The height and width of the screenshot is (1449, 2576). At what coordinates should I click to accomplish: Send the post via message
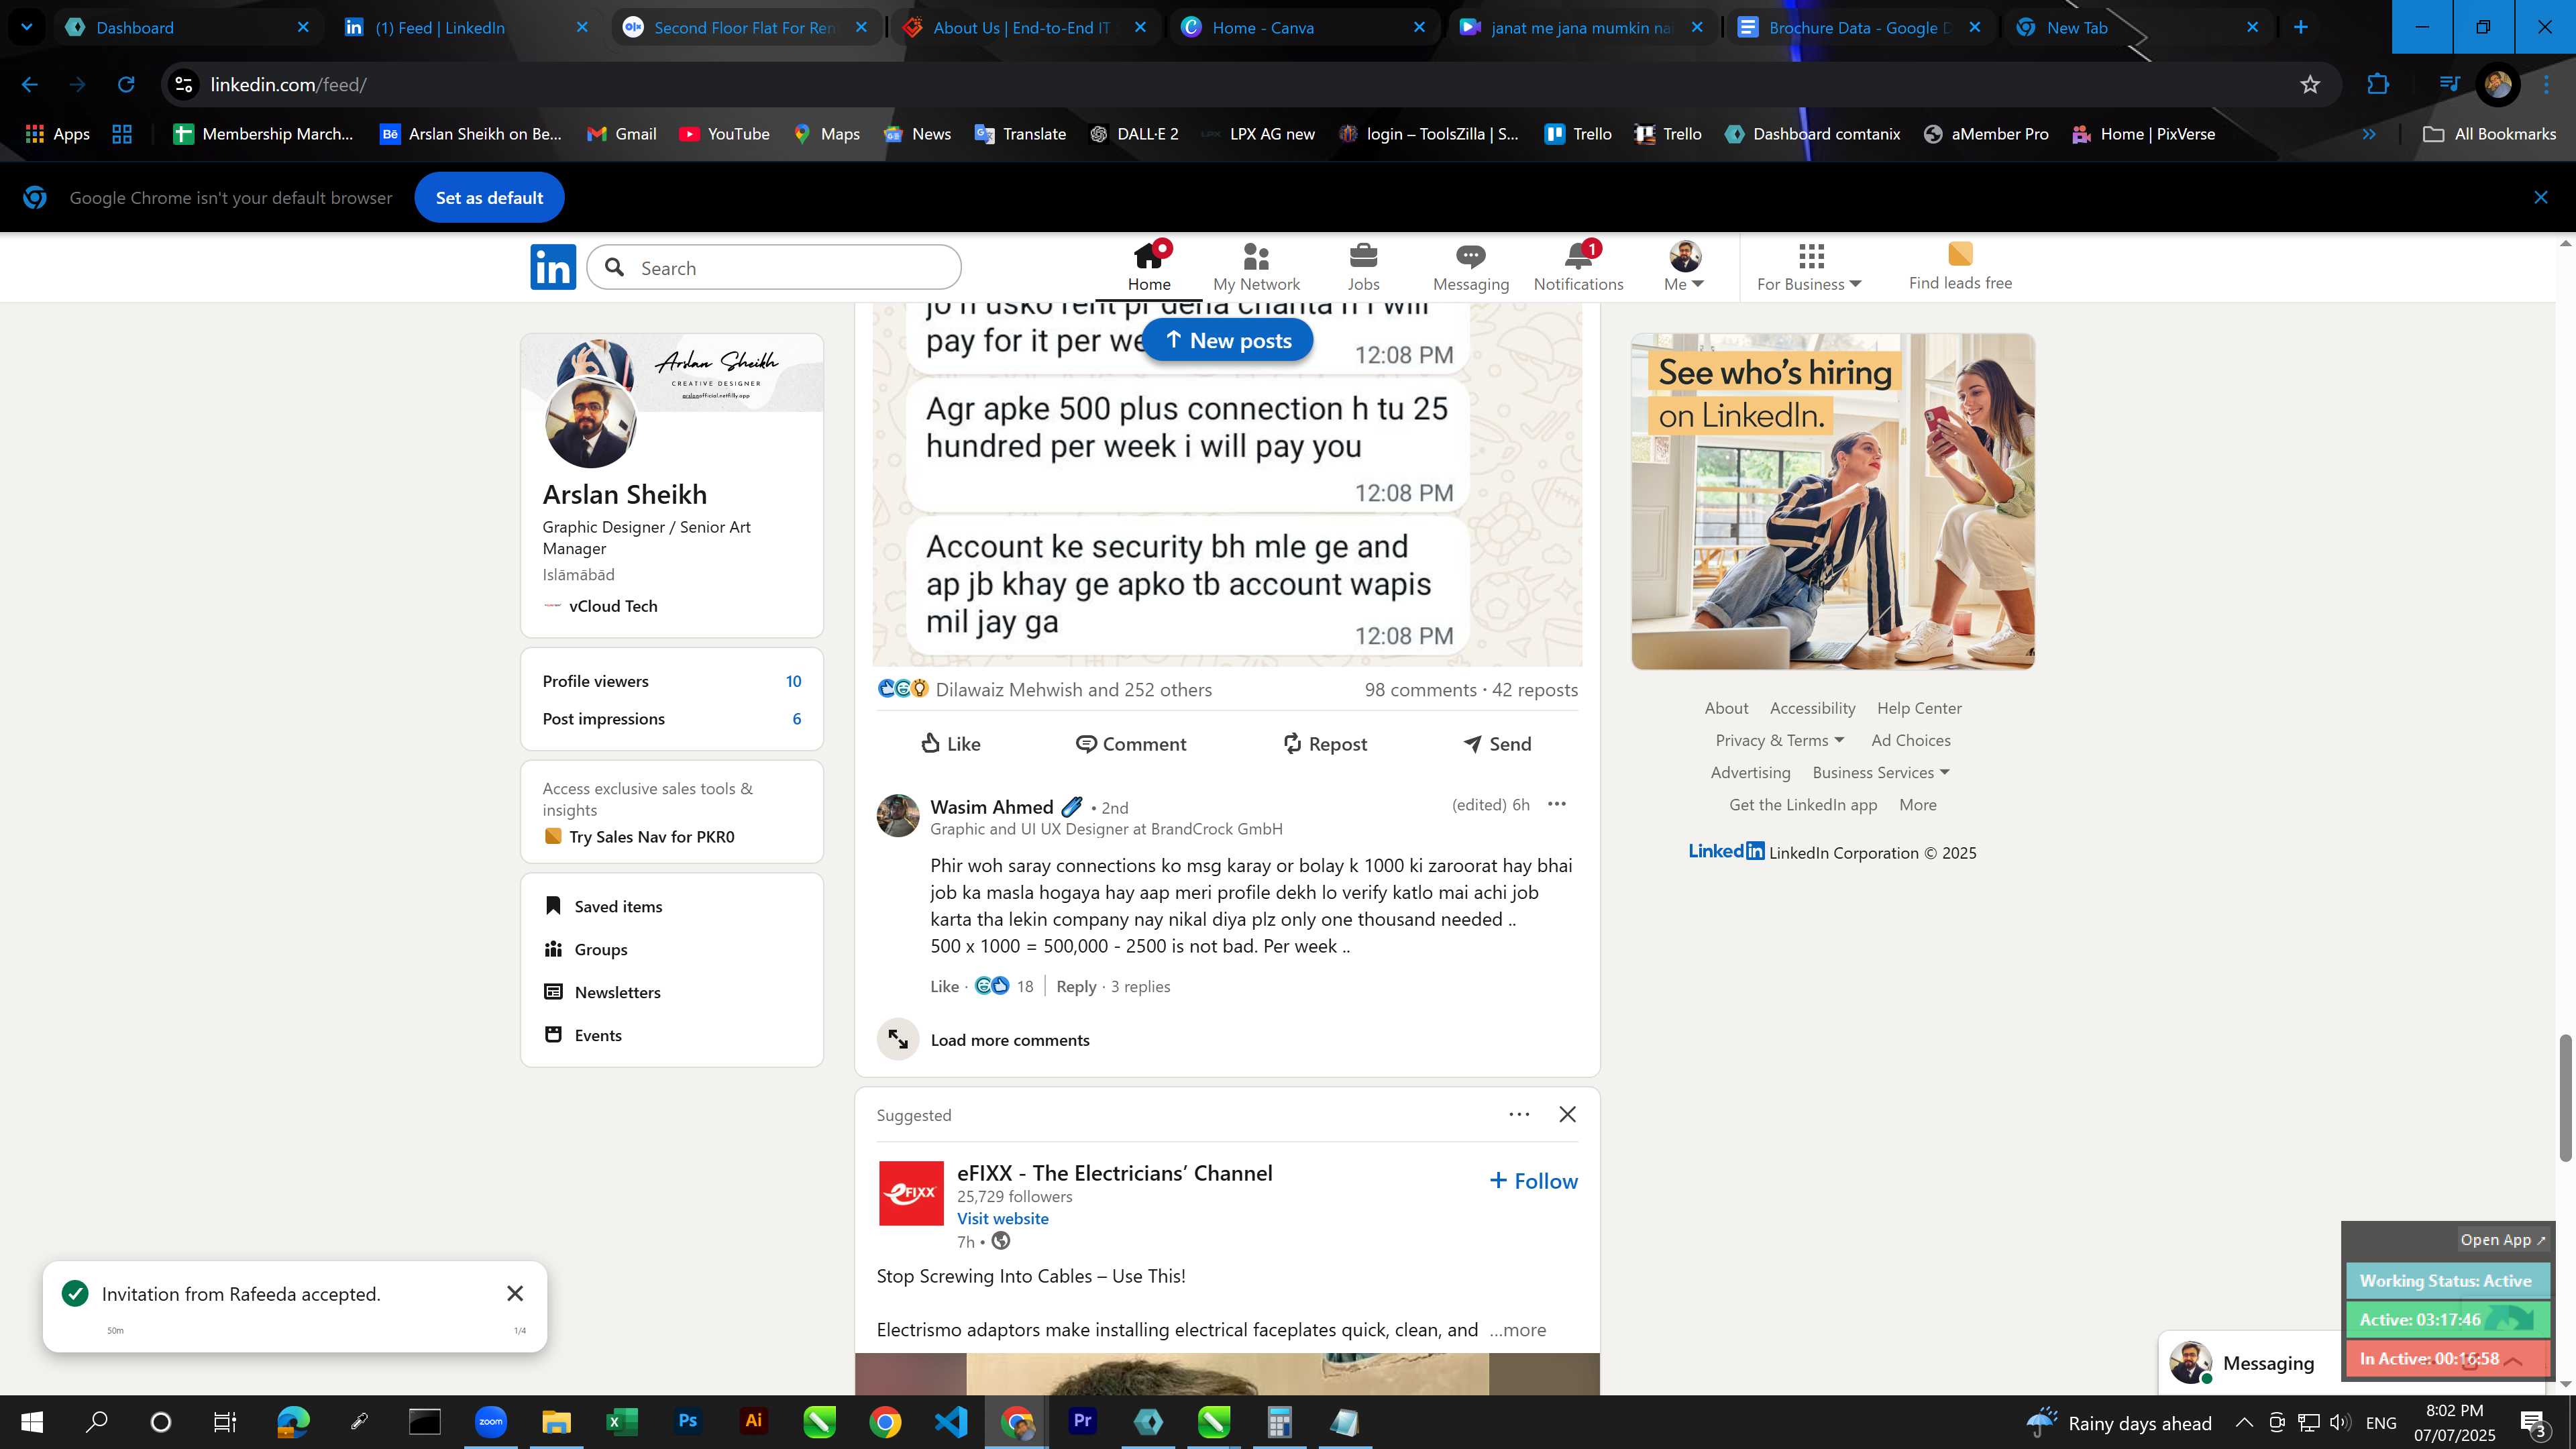pyautogui.click(x=1497, y=744)
